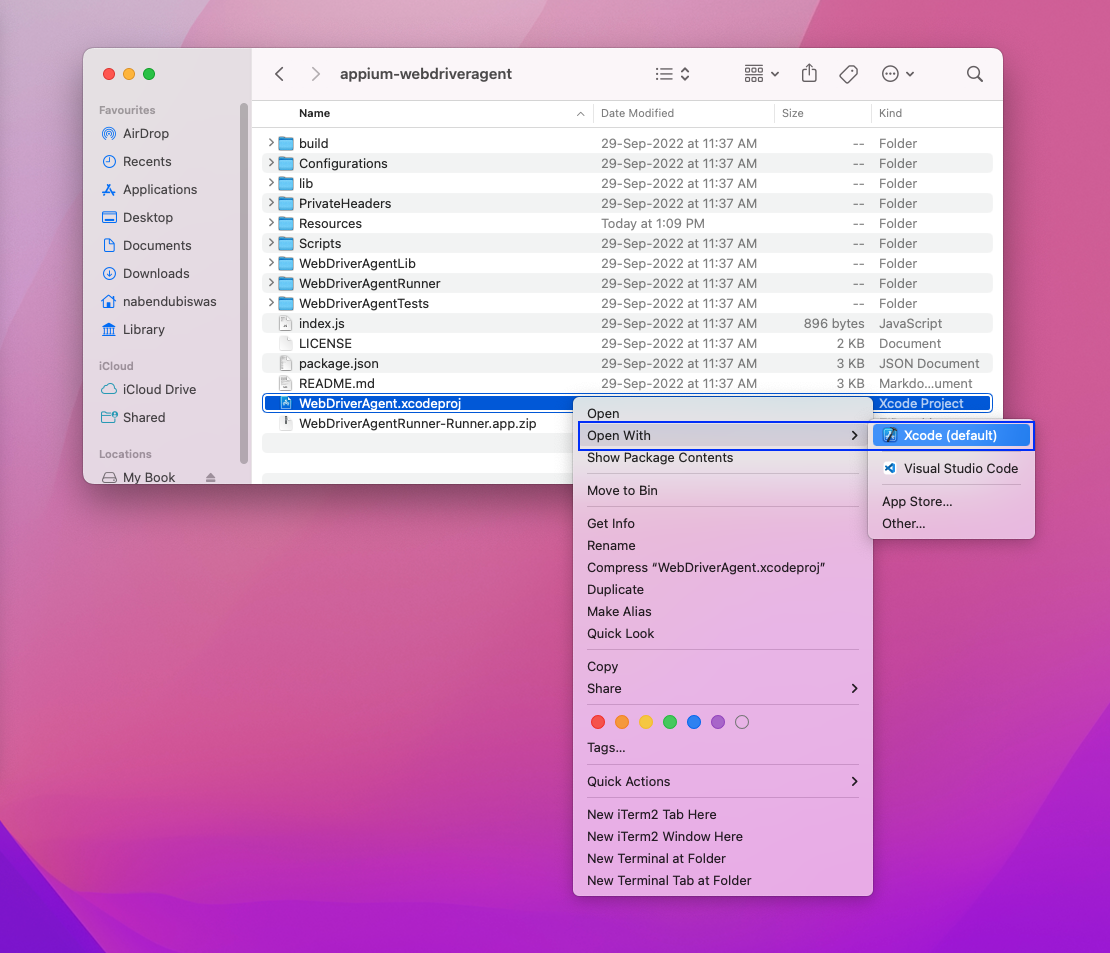Apply the green tag color
This screenshot has height=953, width=1110.
pos(670,722)
